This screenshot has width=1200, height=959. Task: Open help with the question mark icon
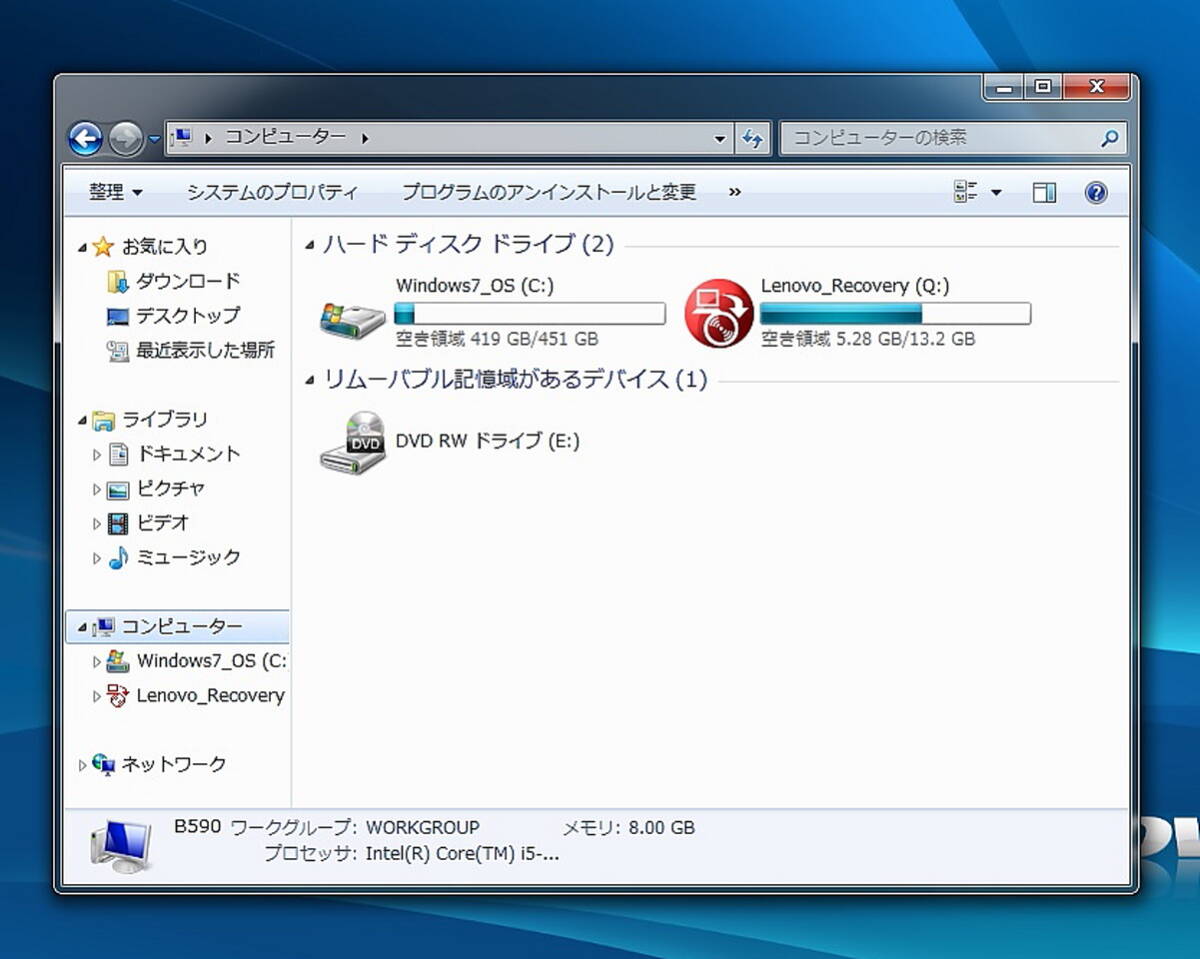point(1096,193)
